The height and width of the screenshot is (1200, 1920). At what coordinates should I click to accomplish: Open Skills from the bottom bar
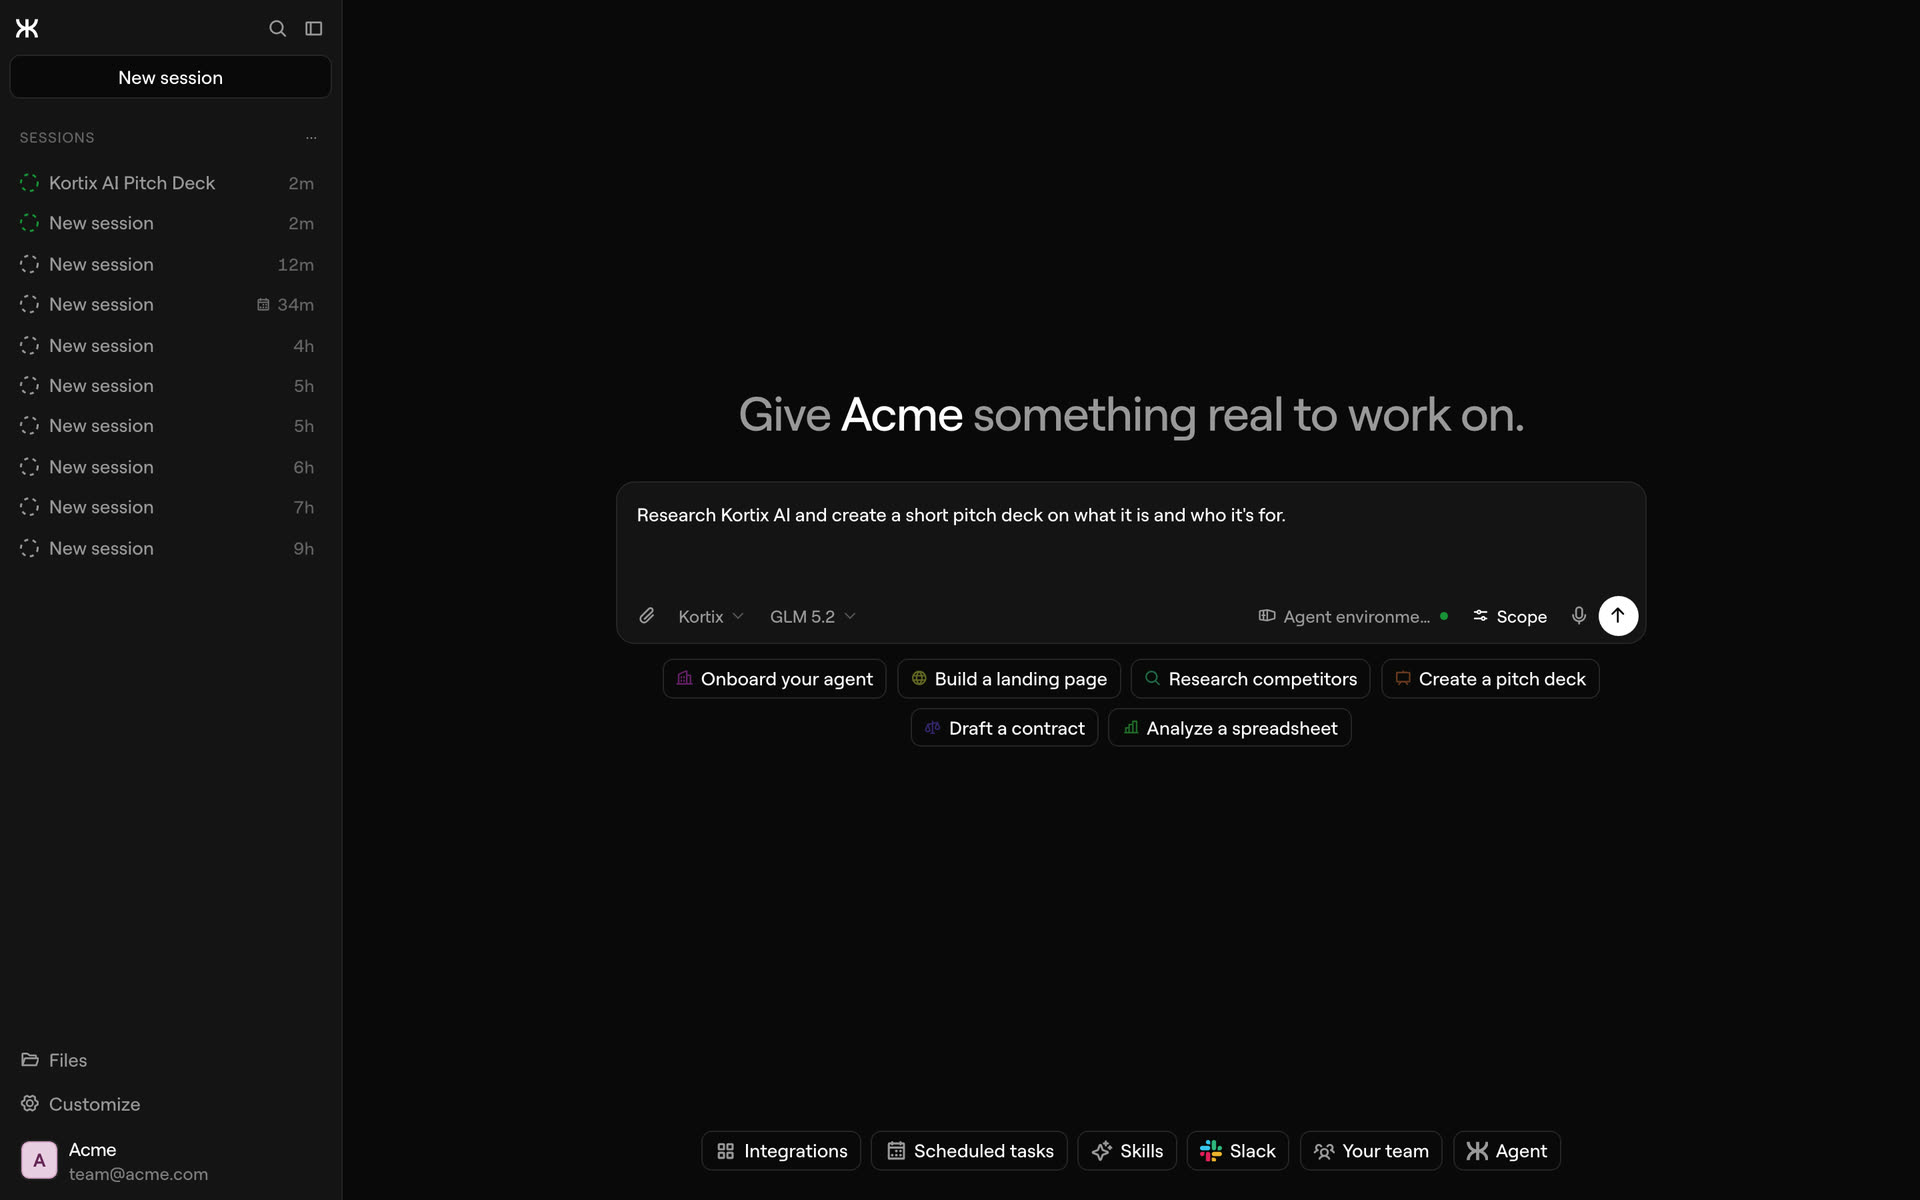coord(1127,1151)
